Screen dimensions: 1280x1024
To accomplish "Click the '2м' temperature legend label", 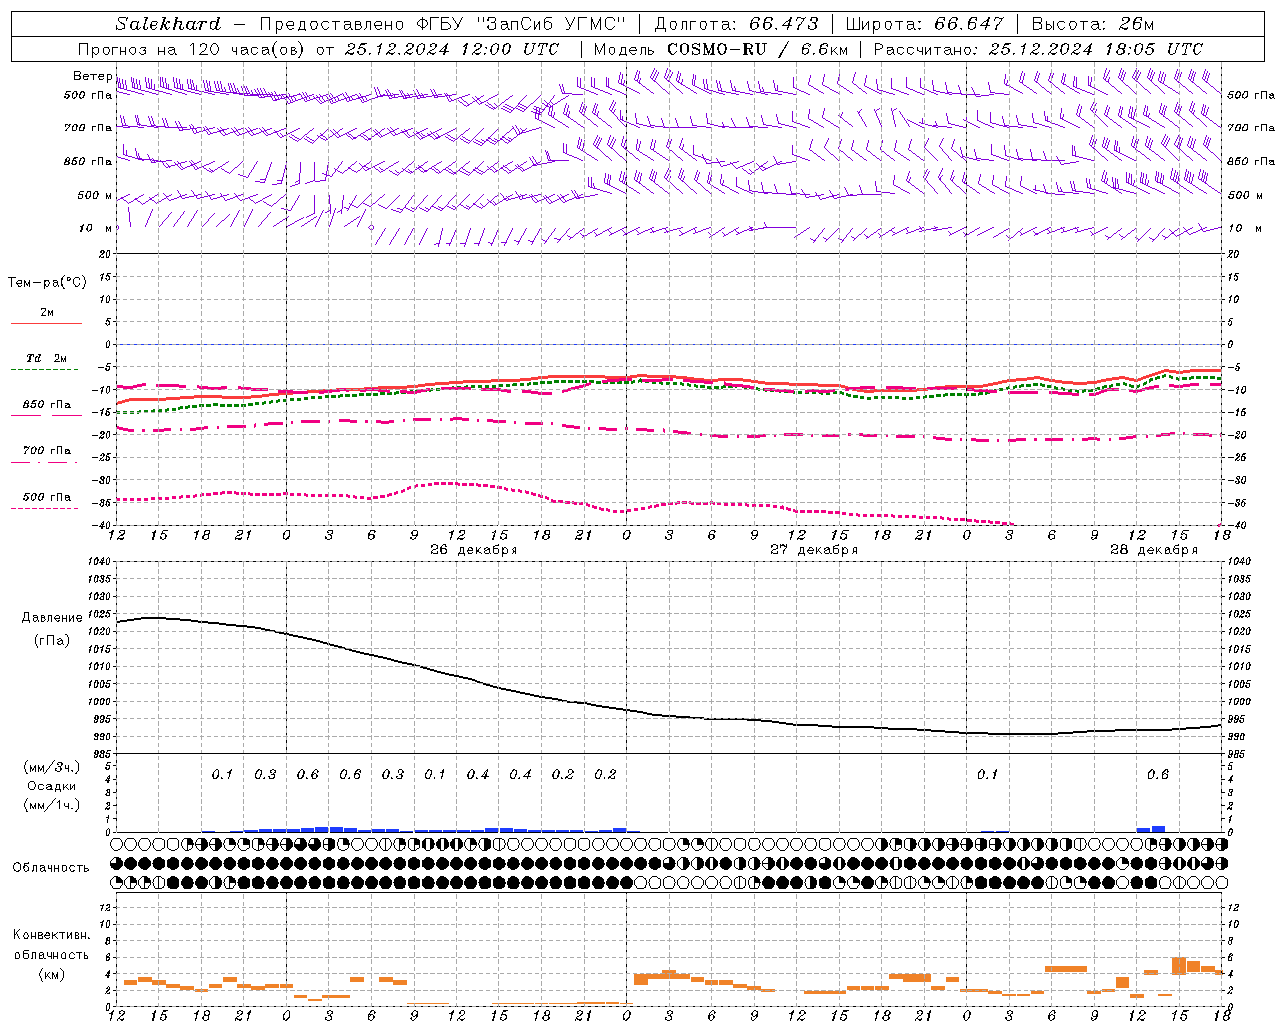I will point(47,313).
